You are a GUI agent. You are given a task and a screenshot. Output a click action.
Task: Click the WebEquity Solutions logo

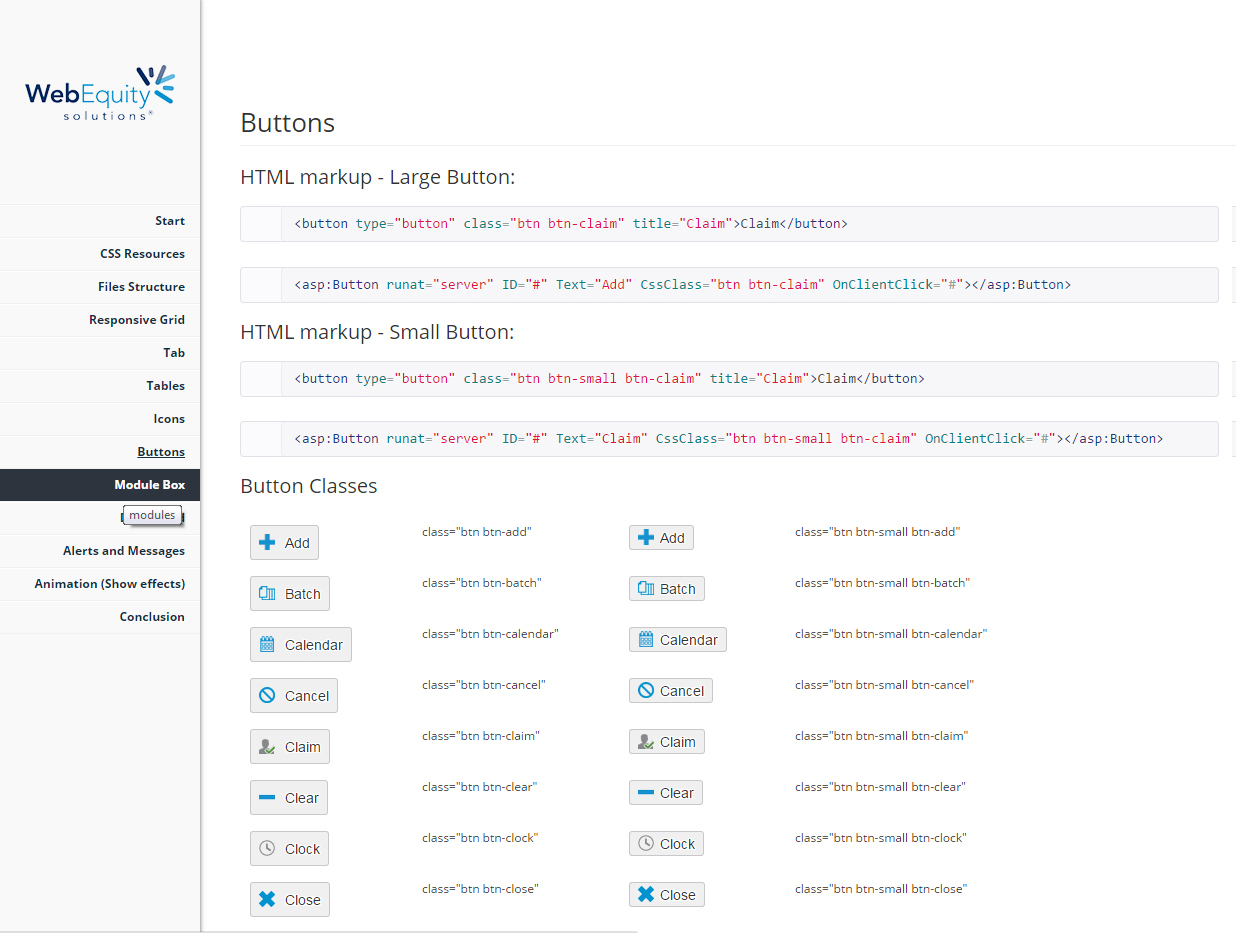click(x=100, y=94)
